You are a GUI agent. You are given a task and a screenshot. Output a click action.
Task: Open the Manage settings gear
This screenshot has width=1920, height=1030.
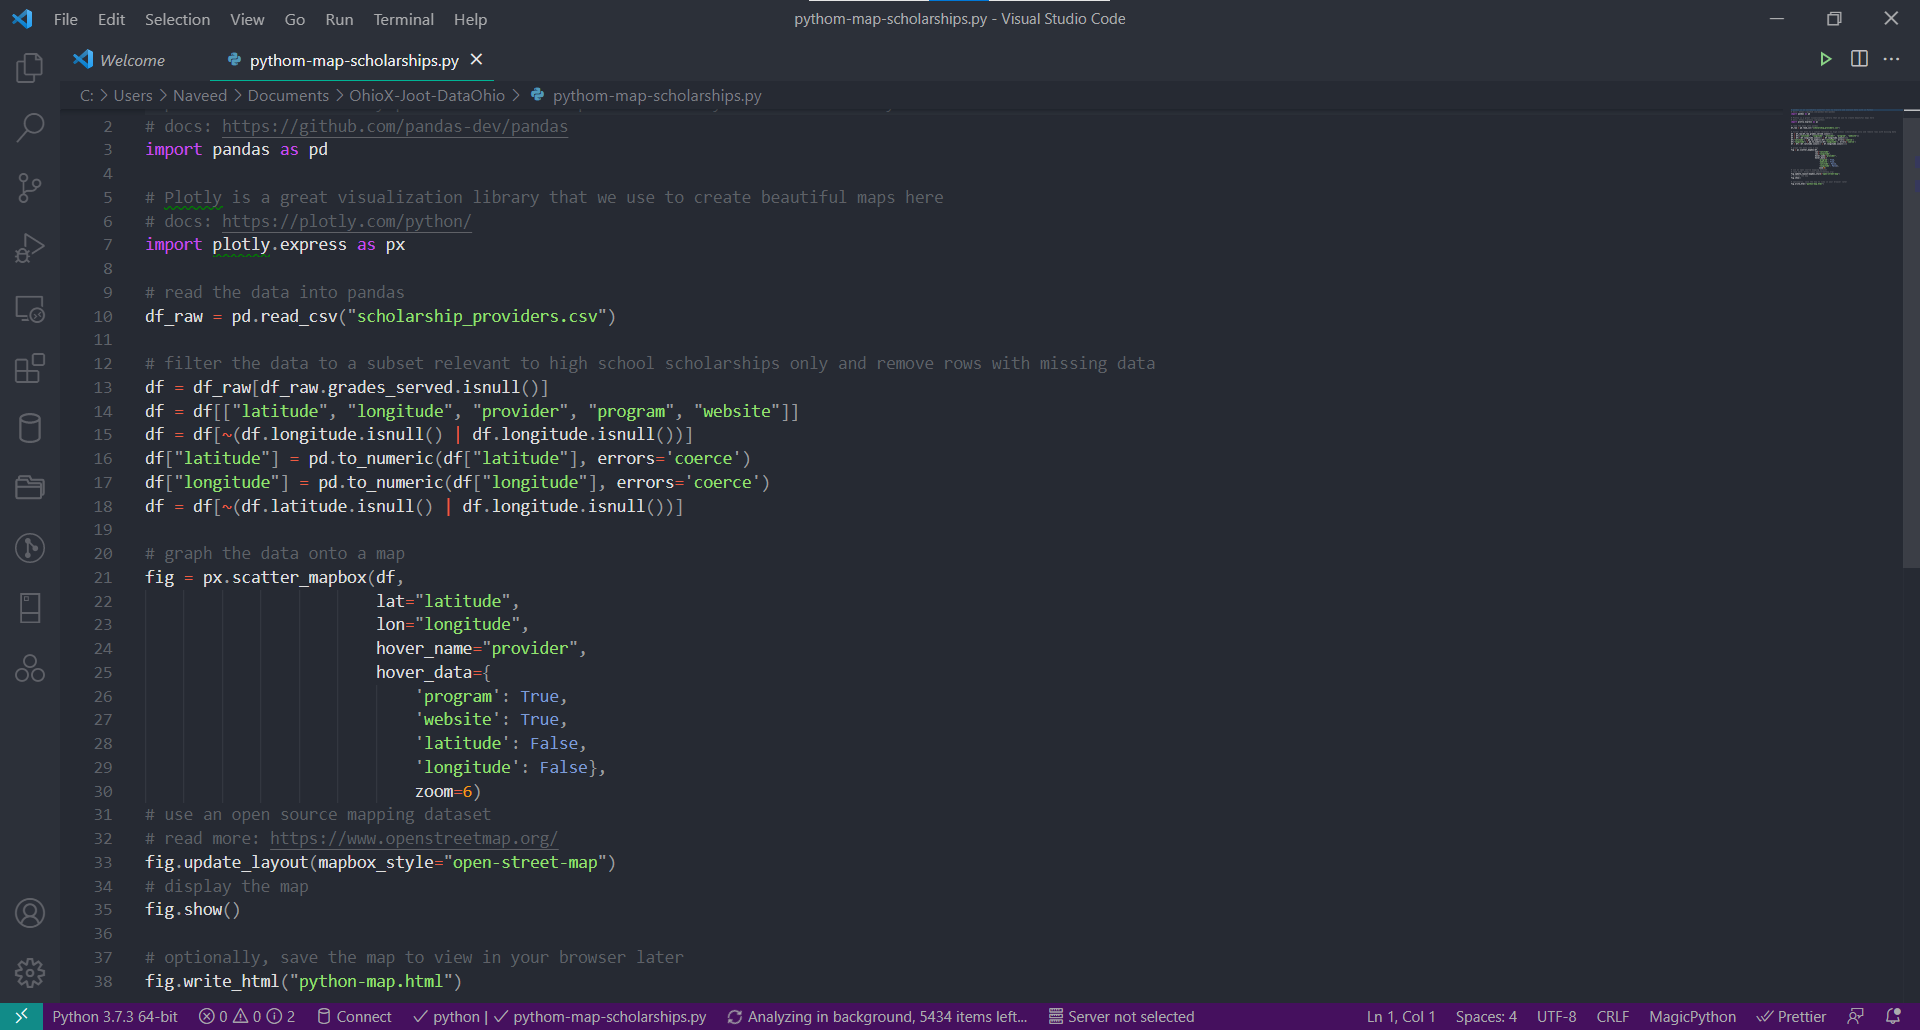30,972
